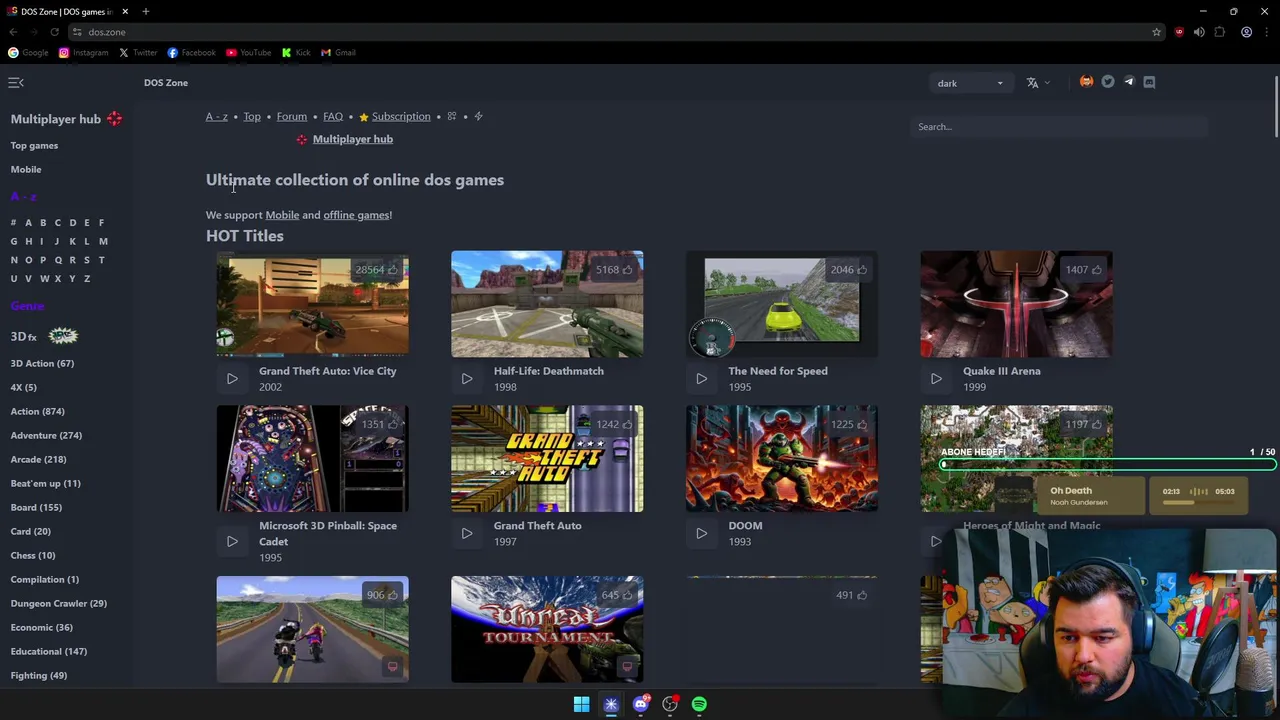This screenshot has width=1280, height=720.
Task: Open Discord from the taskbar
Action: [x=641, y=704]
